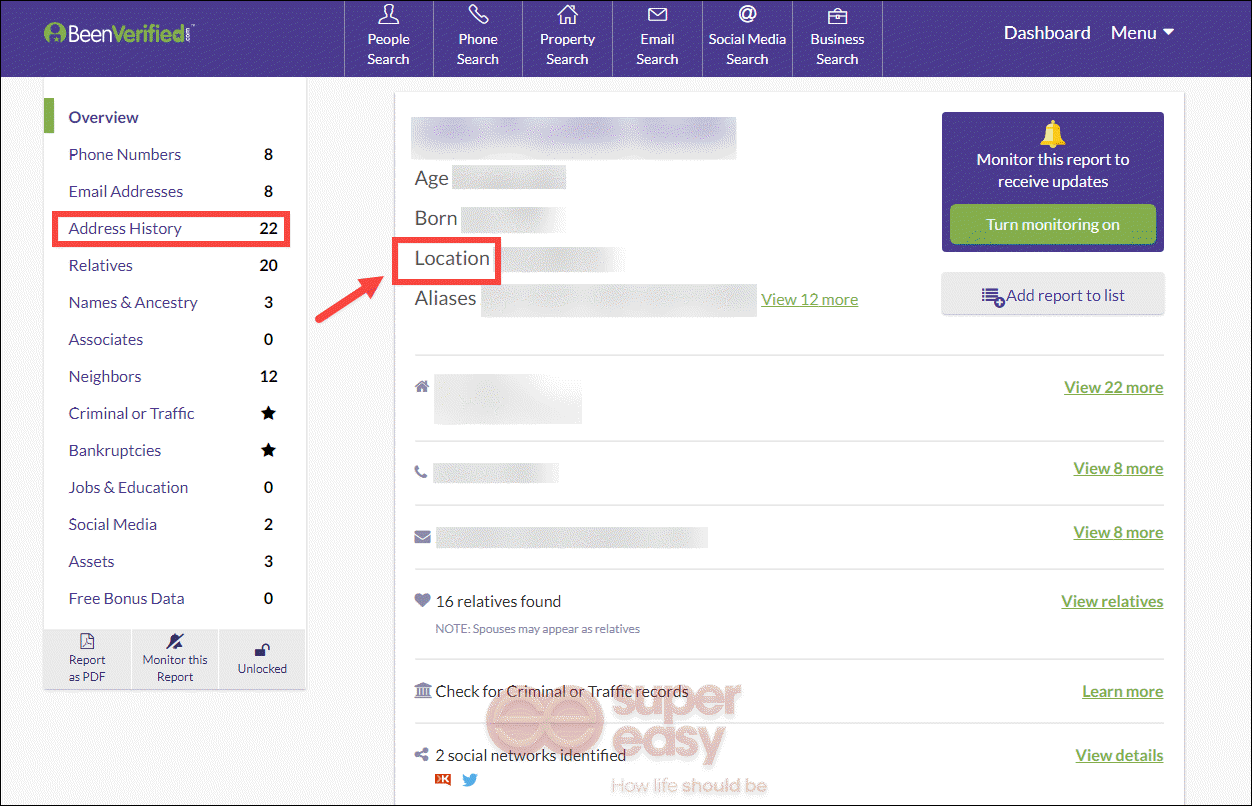
Task: Click the Aliases label
Action: coord(446,298)
